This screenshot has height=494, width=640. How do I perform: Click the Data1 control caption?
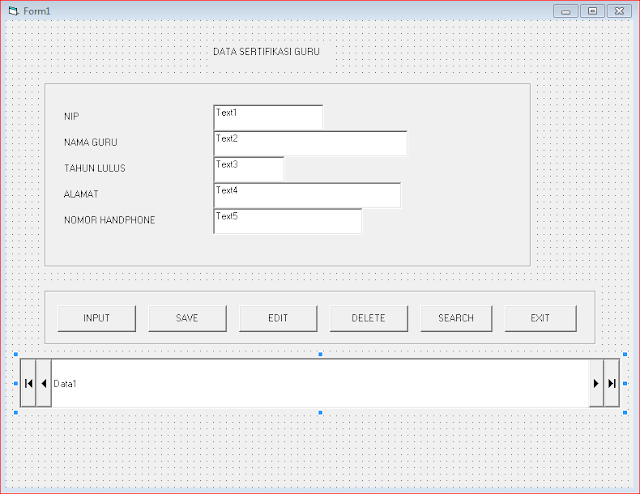(65, 384)
